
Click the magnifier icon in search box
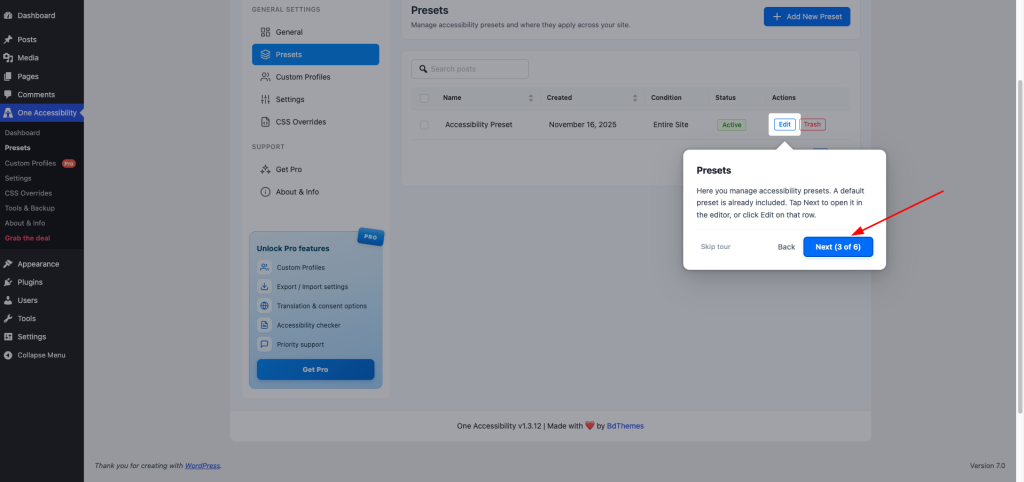423,69
